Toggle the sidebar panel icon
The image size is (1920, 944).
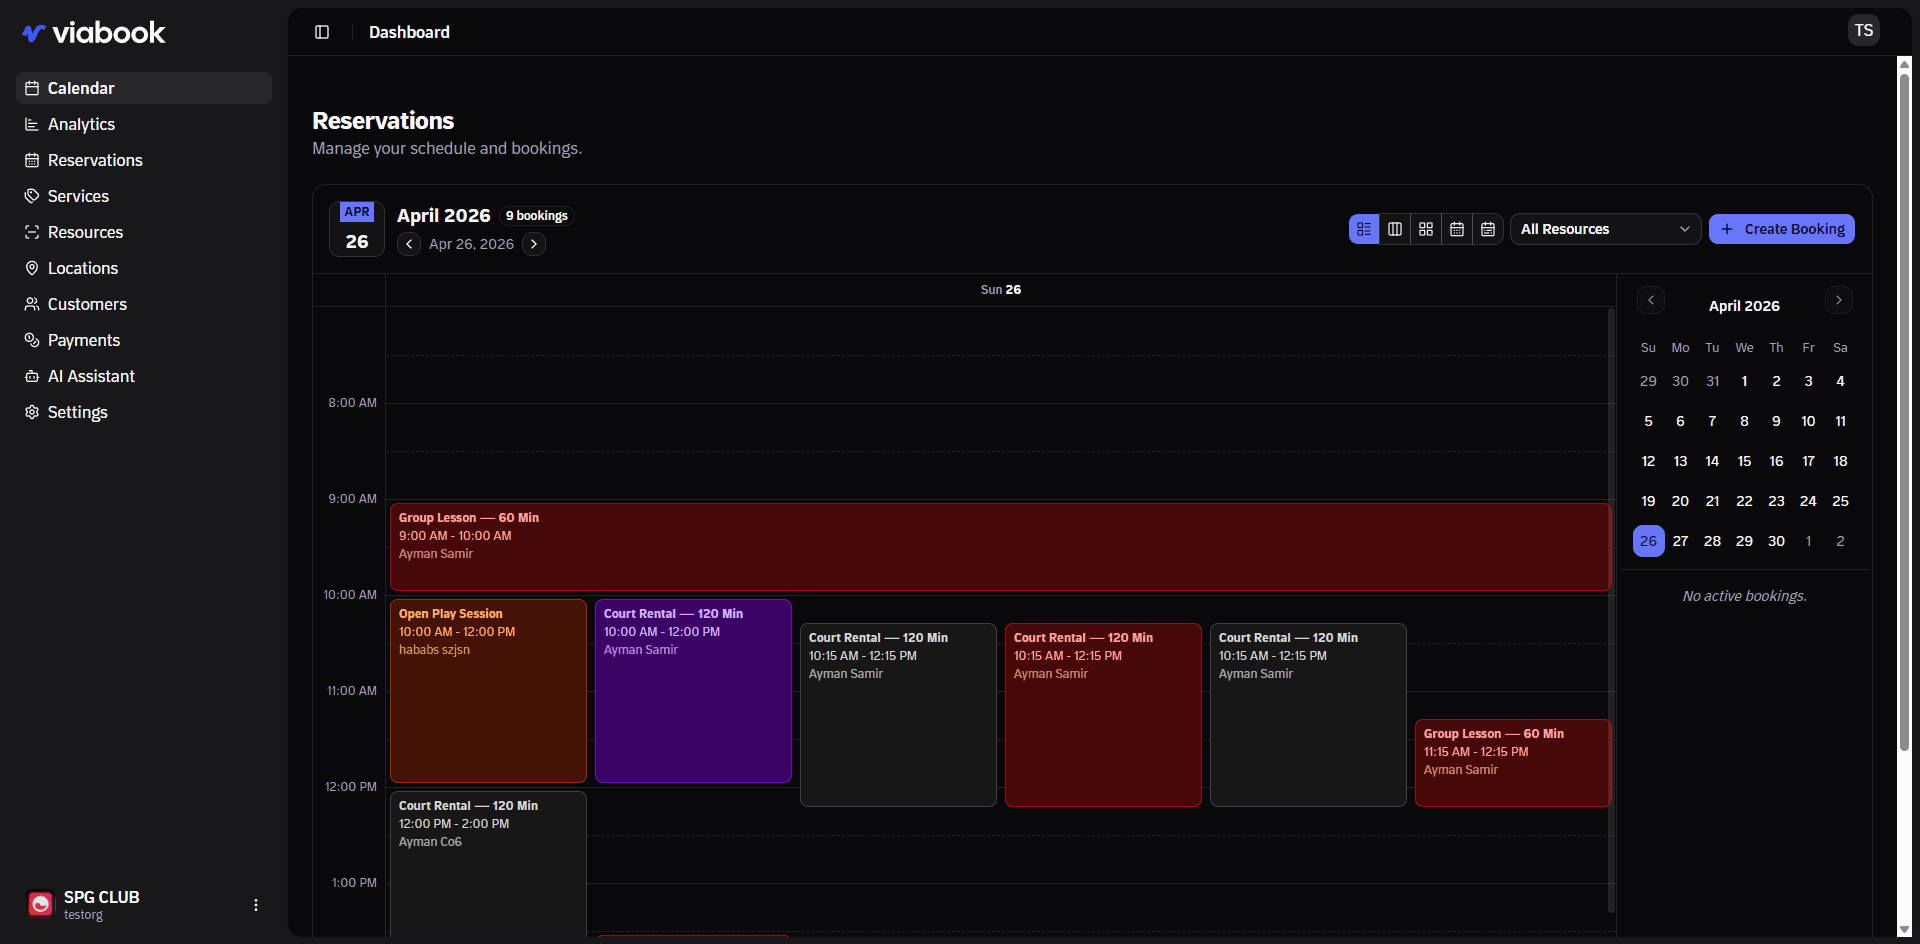pyautogui.click(x=322, y=32)
